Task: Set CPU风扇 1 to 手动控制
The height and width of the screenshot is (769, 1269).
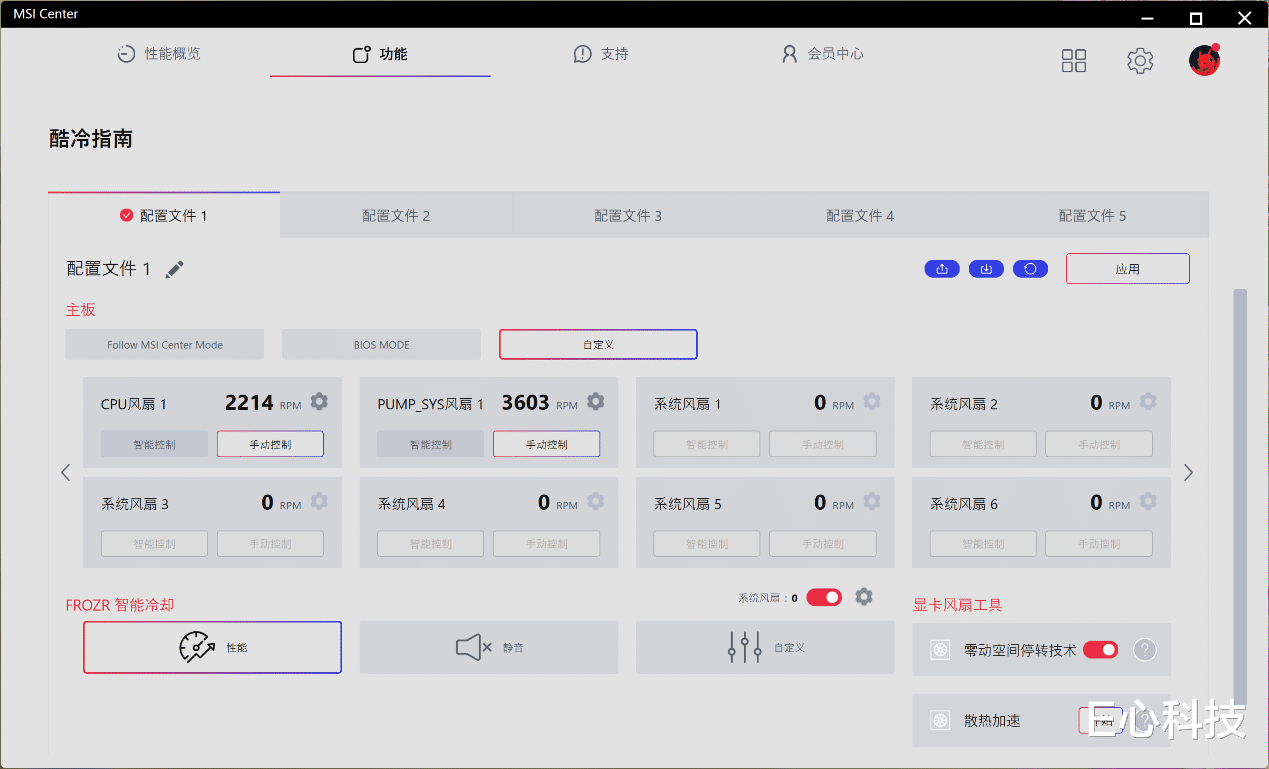Action: point(270,444)
